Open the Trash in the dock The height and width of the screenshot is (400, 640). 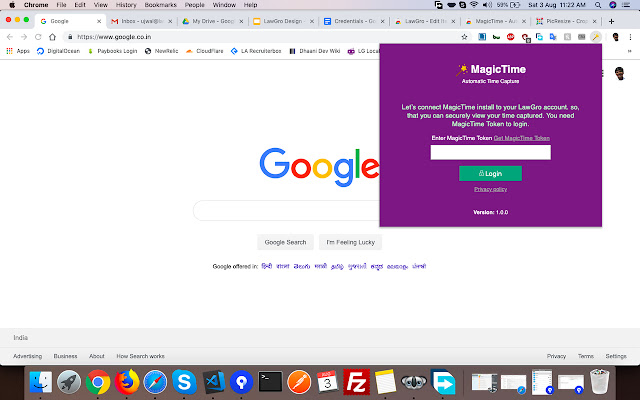coord(599,382)
